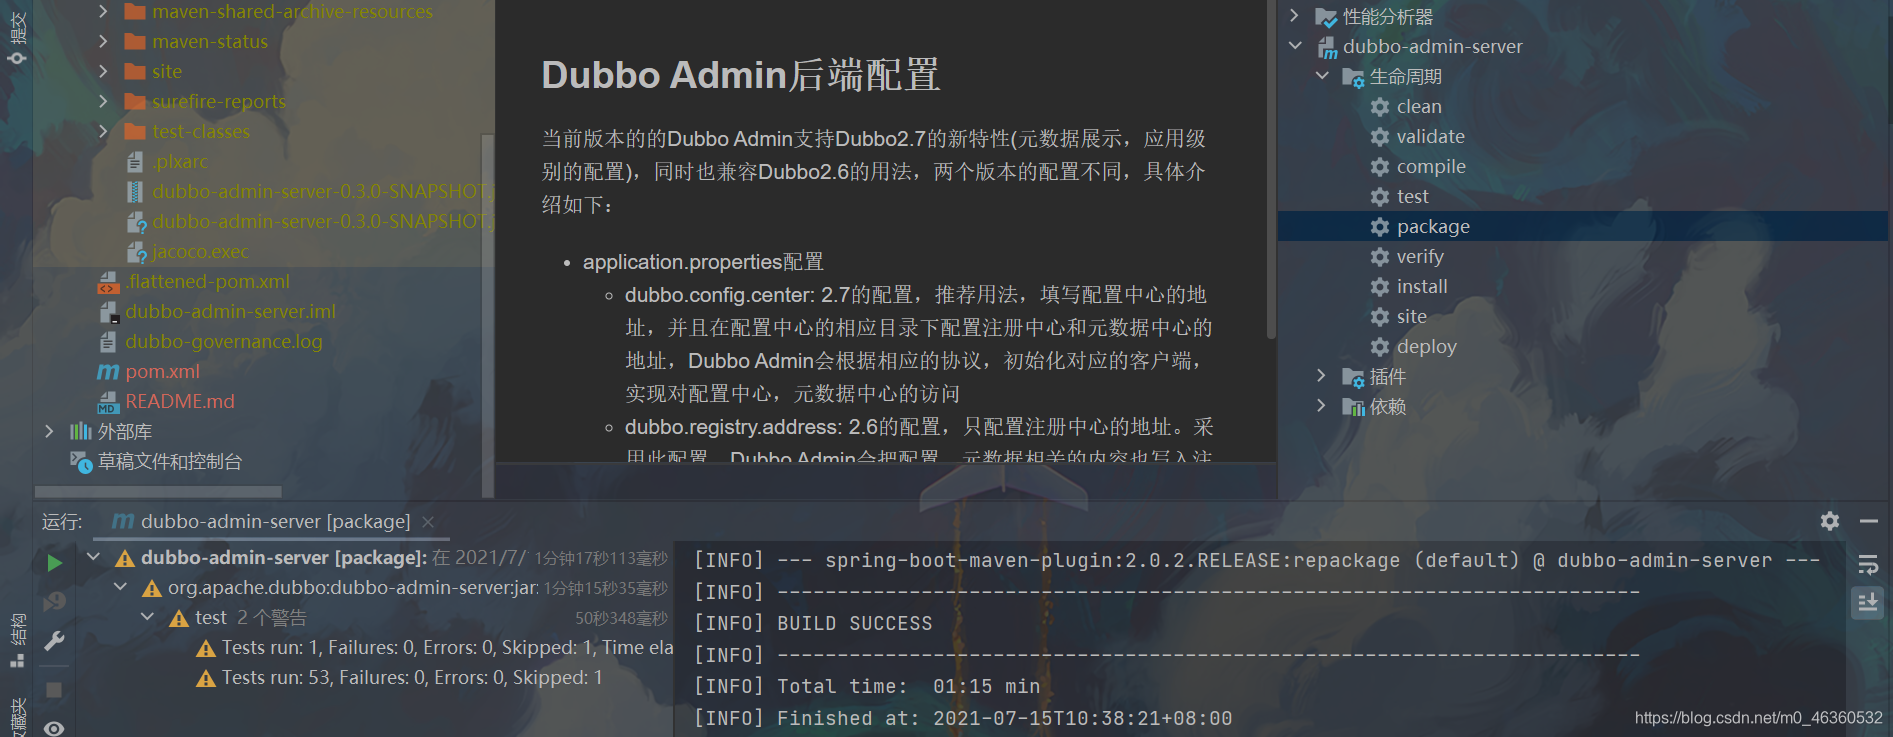This screenshot has height=737, width=1893.
Task: Select the test lifecycle goal
Action: [x=1412, y=197]
